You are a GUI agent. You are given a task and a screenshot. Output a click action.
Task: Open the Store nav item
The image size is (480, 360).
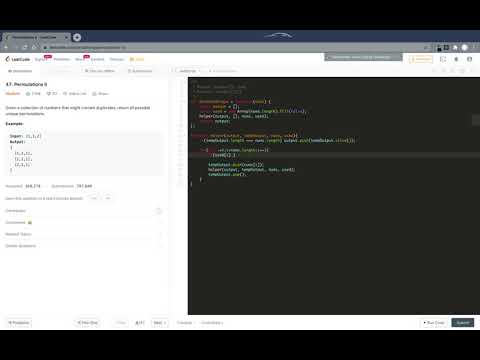(x=137, y=59)
